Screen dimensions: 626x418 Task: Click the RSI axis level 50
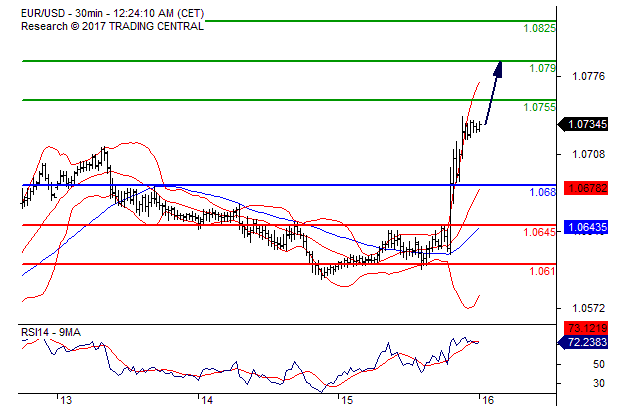tap(599, 364)
